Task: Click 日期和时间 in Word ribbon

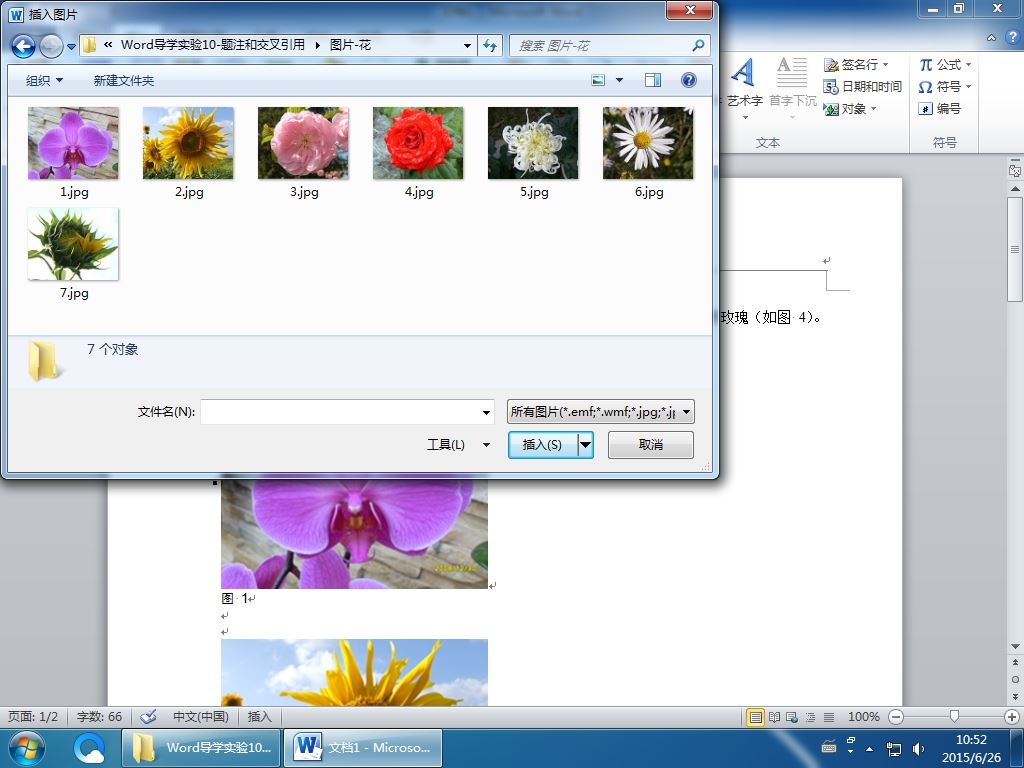Action: tap(862, 86)
